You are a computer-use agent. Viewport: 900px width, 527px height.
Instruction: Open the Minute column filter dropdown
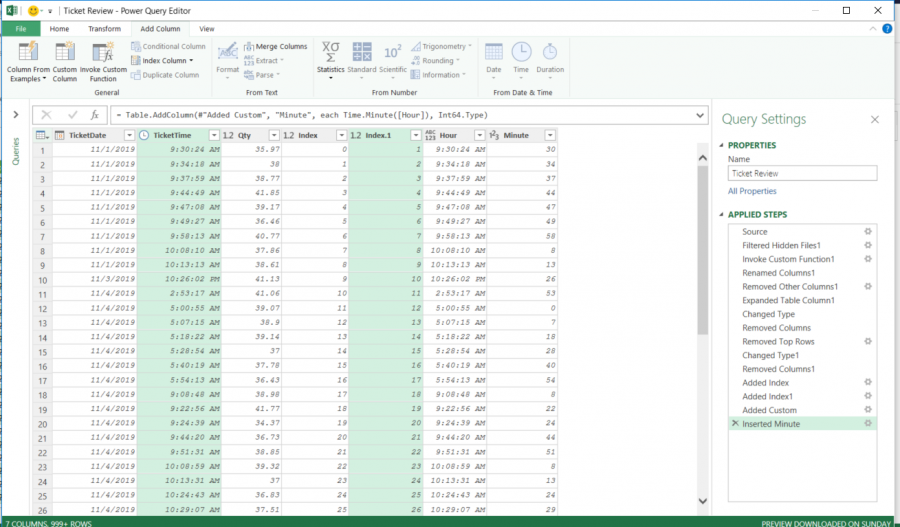(550, 135)
